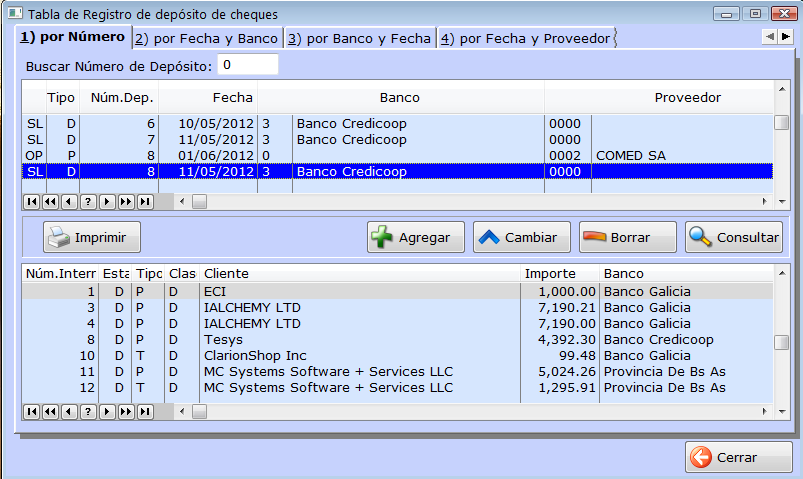803x479 pixels.
Task: Select the COMED SA provider row
Action: (x=397, y=155)
